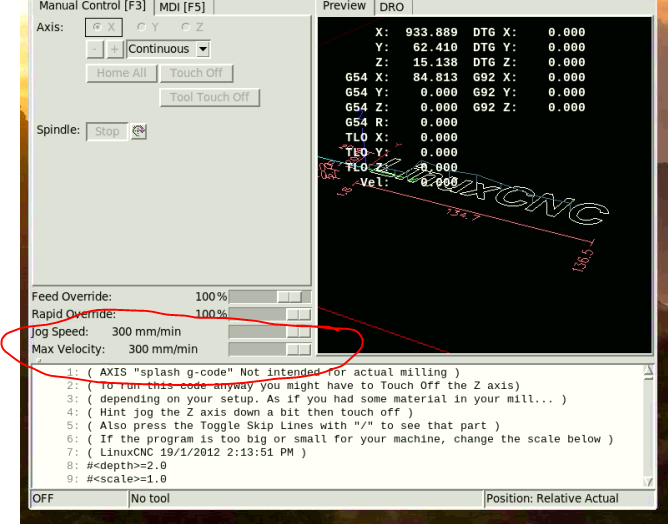Switch to the MDI [F5] tab

point(182,7)
